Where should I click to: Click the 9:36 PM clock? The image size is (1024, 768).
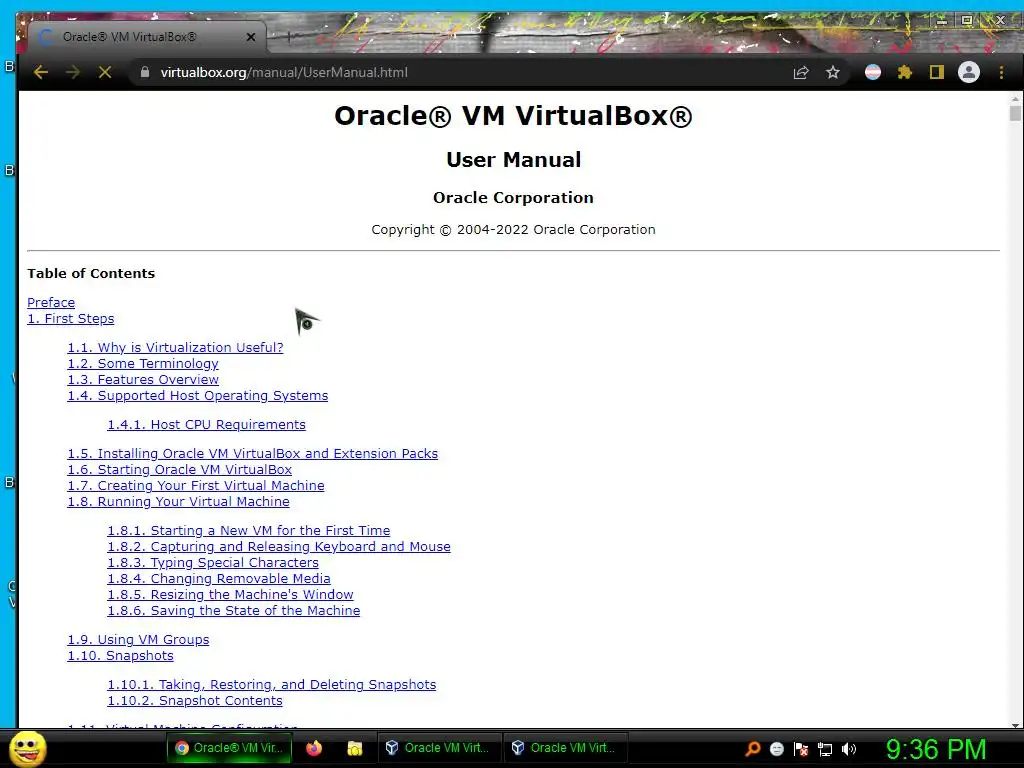click(x=936, y=749)
